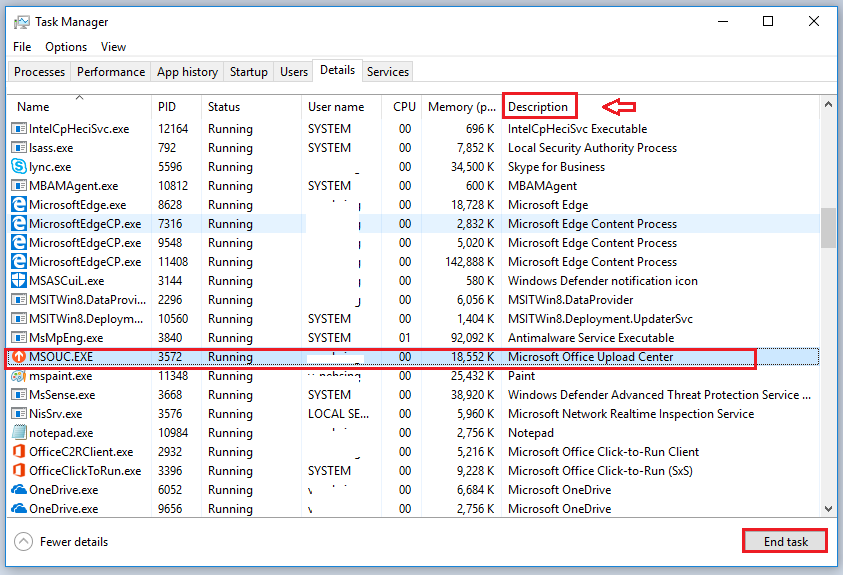The image size is (843, 575).
Task: Click the CPU value 01 for MsMpEng.exe
Action: coord(405,338)
